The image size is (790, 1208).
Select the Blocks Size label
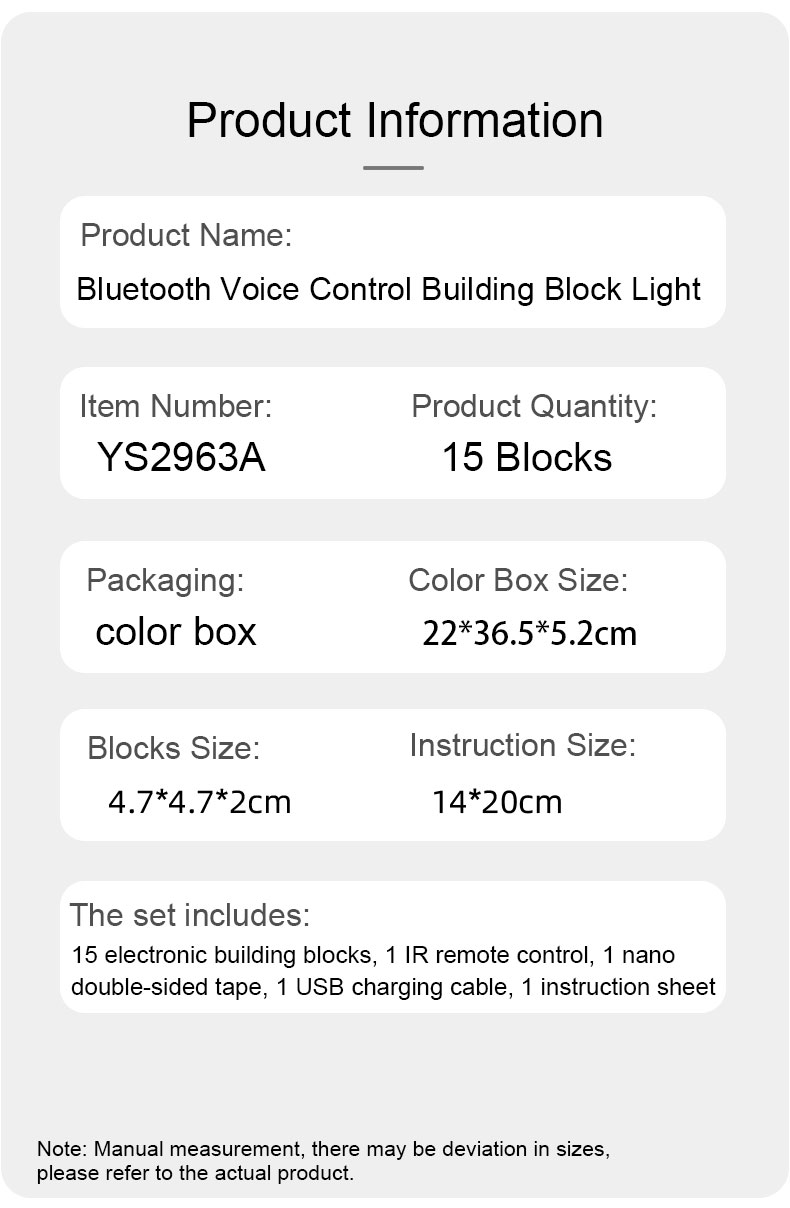pyautogui.click(x=173, y=748)
